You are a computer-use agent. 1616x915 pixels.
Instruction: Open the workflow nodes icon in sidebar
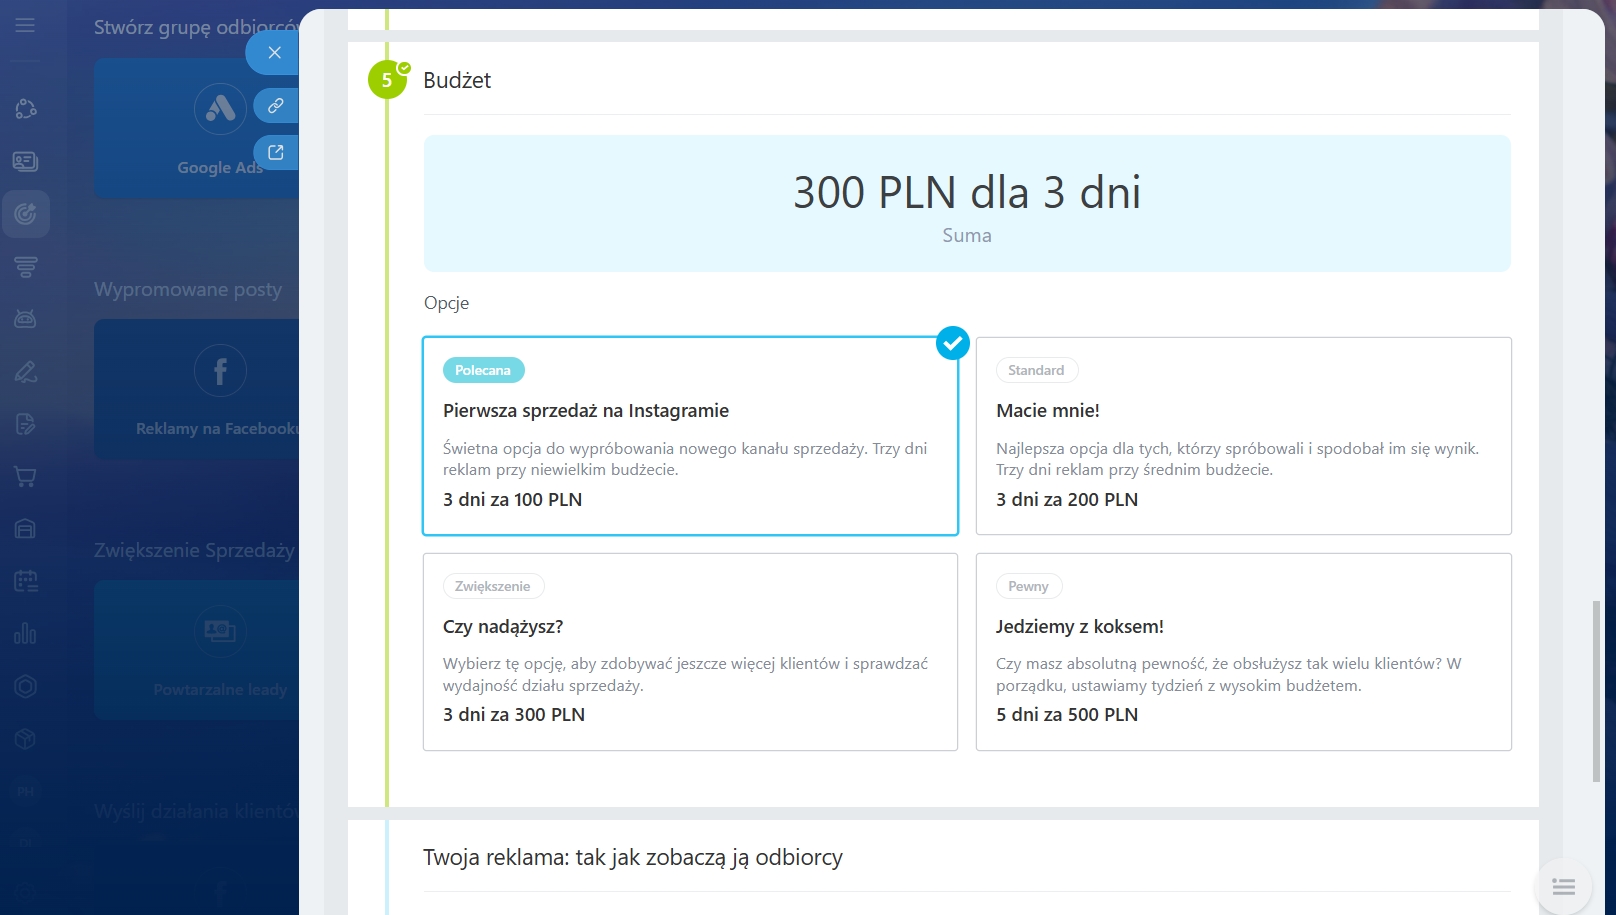tap(25, 109)
